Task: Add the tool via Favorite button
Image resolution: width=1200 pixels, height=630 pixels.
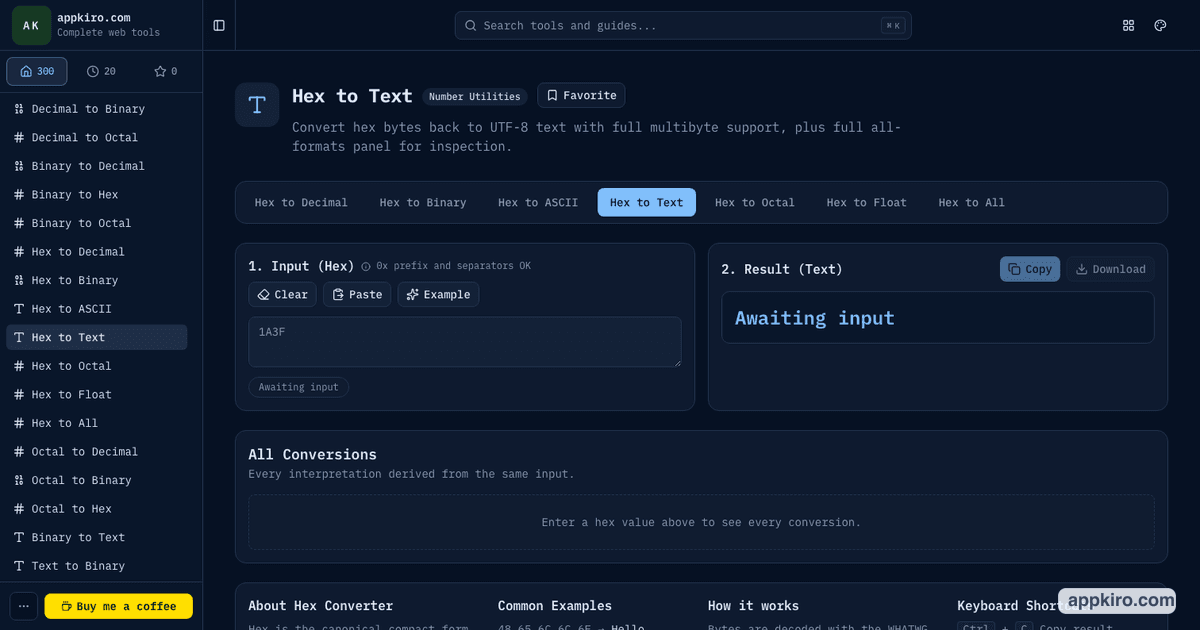Action: [x=581, y=95]
